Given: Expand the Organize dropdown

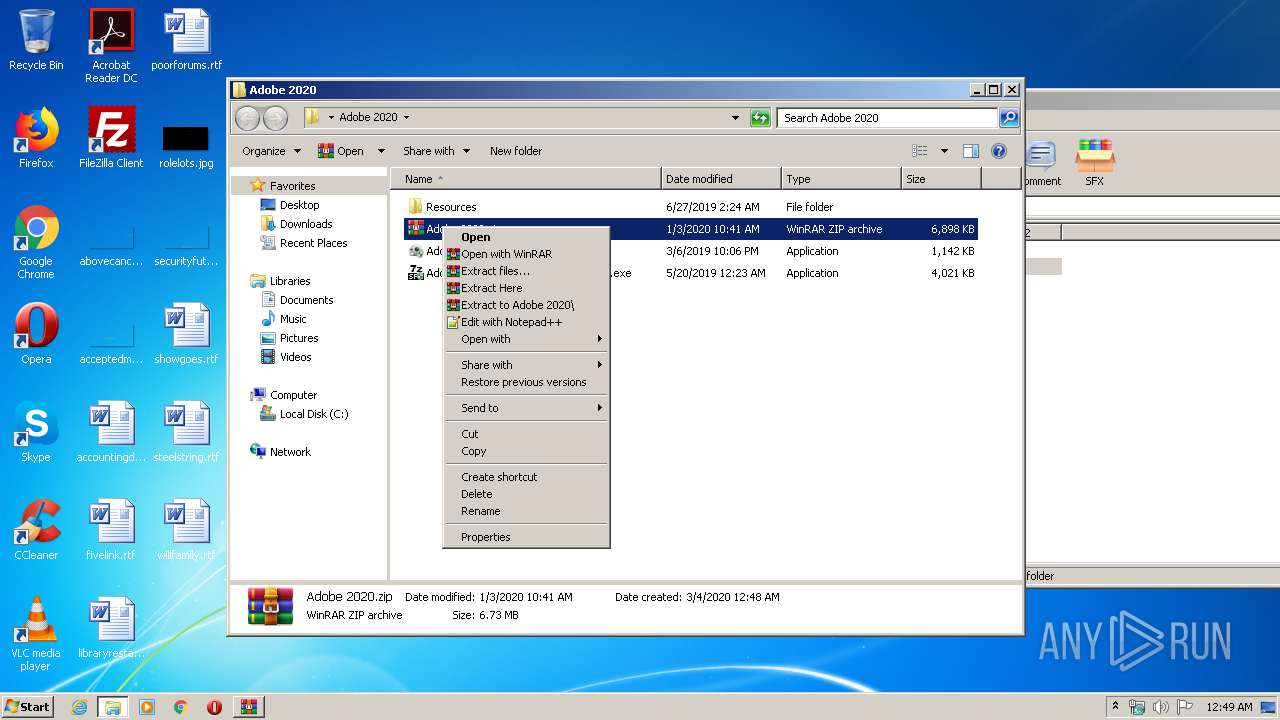Looking at the screenshot, I should coord(271,151).
